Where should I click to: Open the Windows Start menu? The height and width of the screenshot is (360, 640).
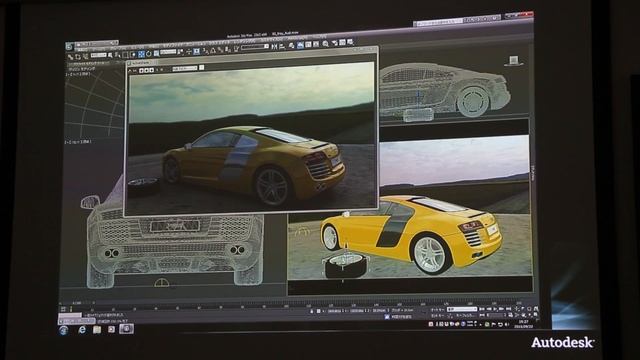[x=64, y=330]
